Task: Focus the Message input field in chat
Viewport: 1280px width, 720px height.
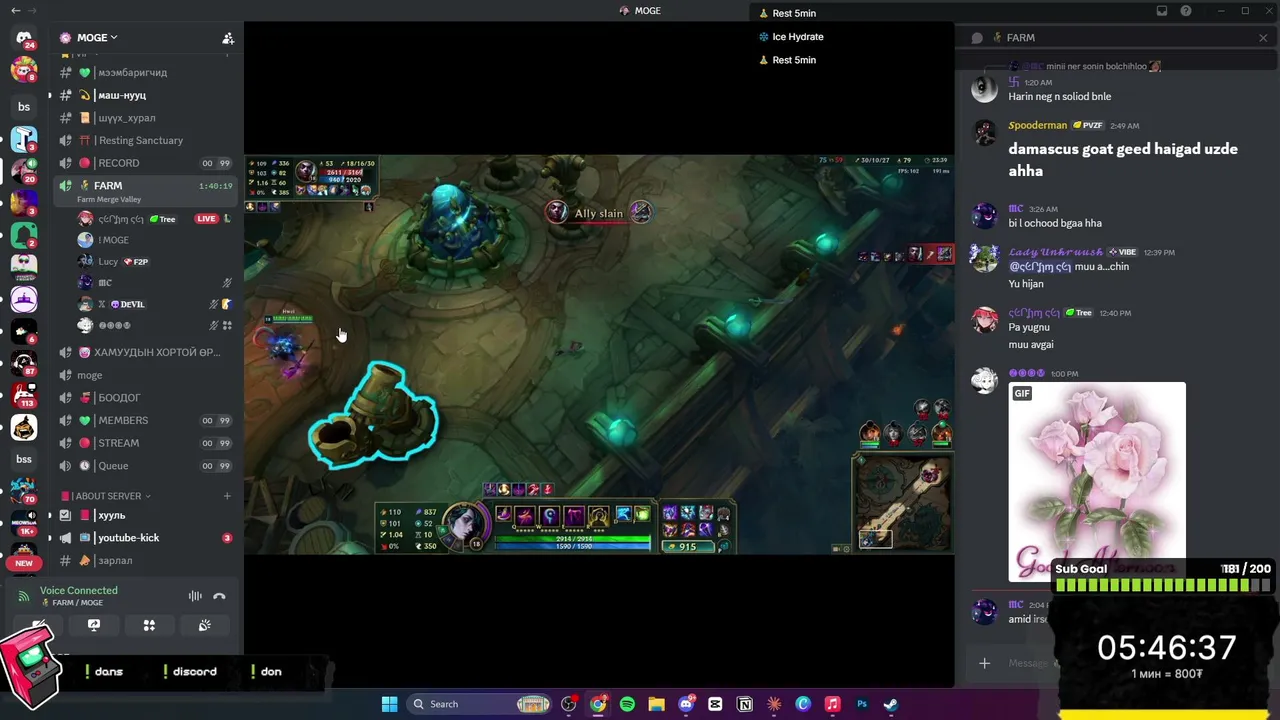Action: [x=1028, y=663]
